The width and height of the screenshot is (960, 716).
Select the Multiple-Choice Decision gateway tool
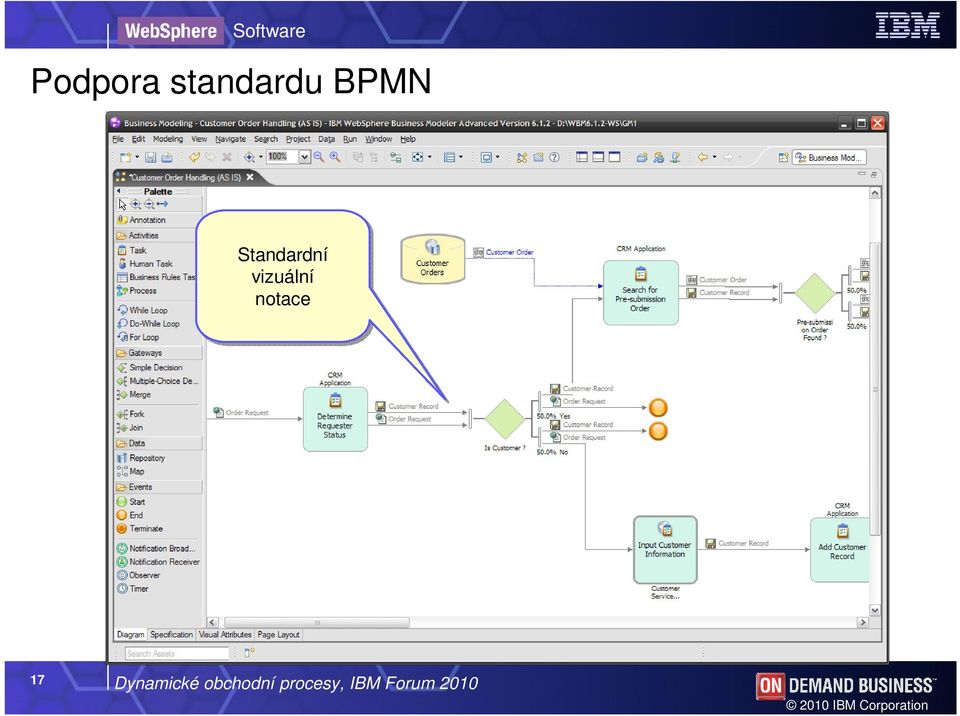pos(158,382)
